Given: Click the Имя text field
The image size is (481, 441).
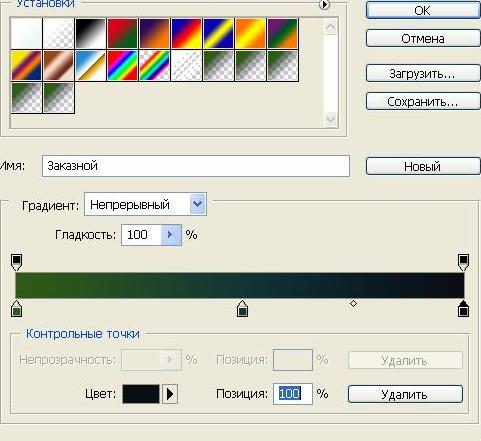Looking at the screenshot, I should click(196, 166).
